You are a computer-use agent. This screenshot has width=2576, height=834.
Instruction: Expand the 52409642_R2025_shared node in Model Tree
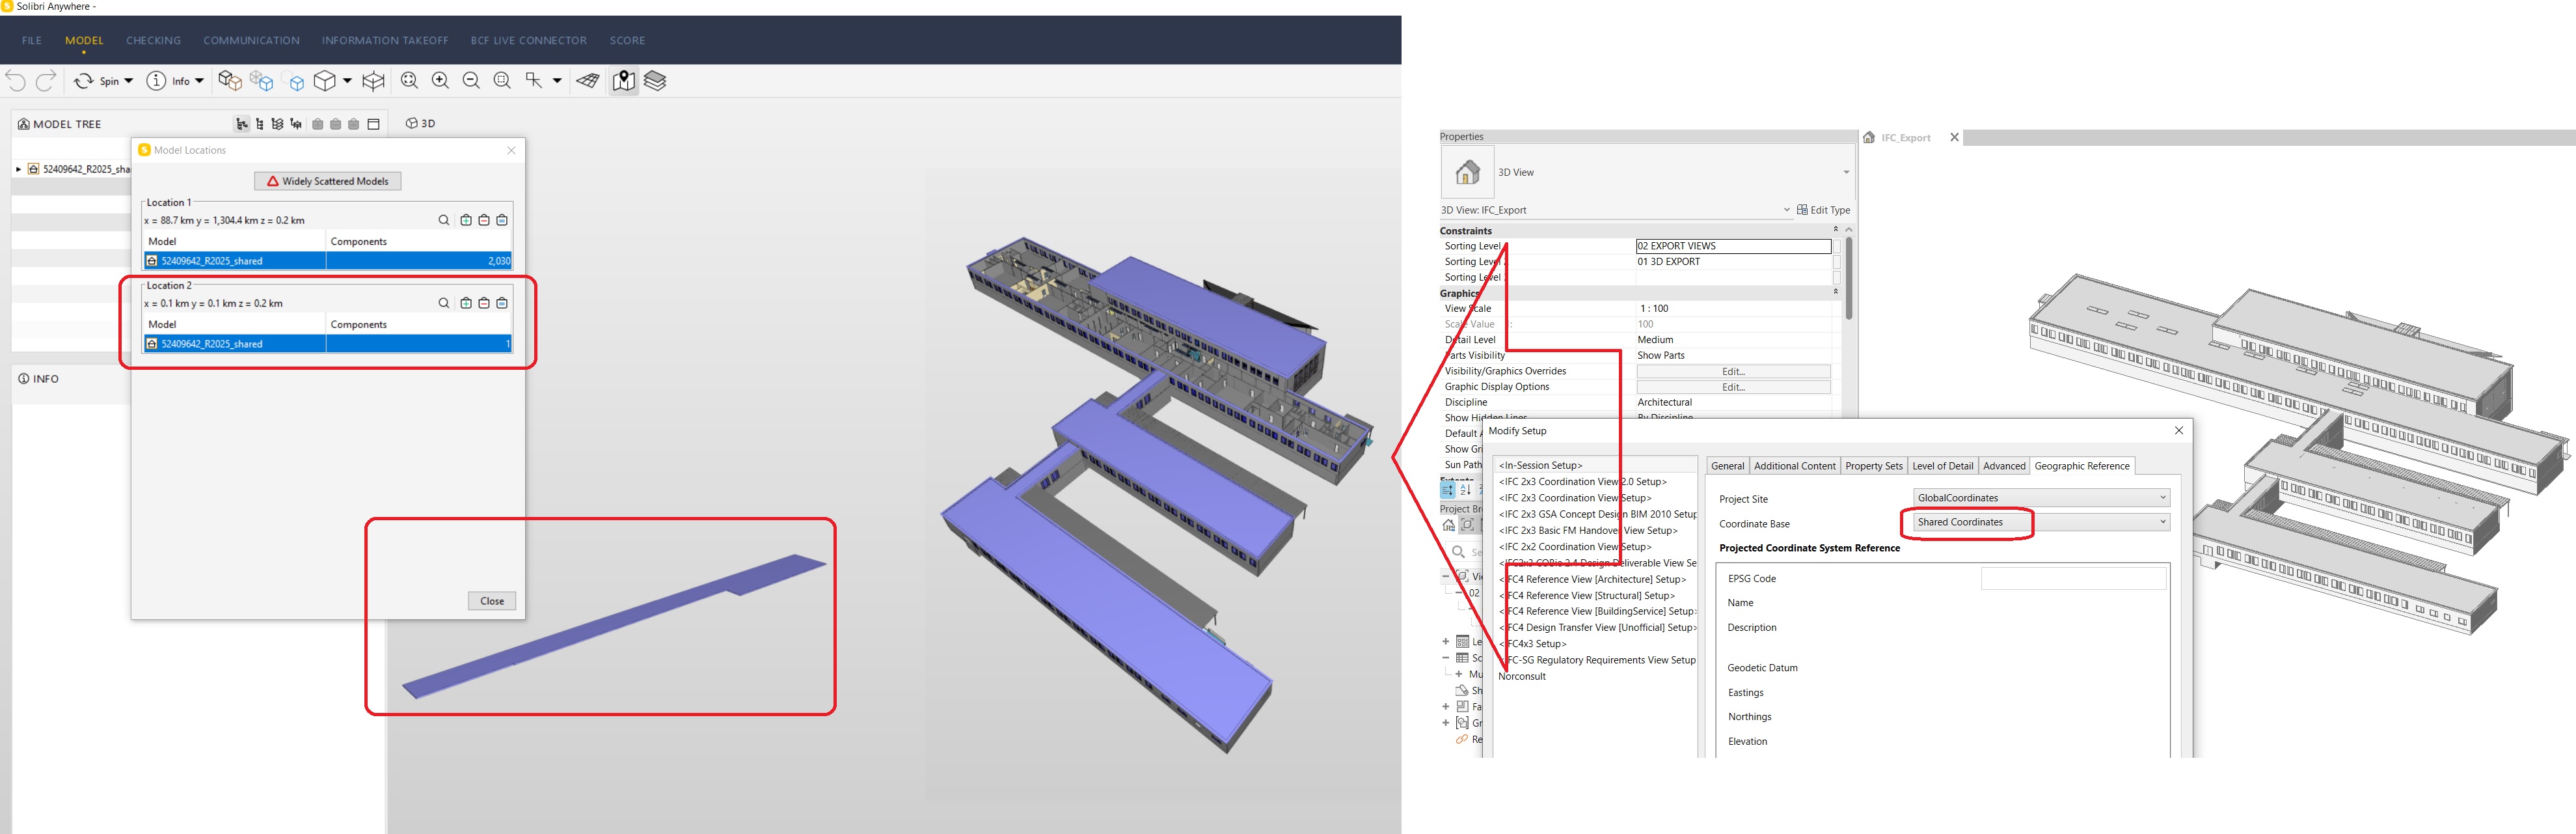(x=18, y=168)
